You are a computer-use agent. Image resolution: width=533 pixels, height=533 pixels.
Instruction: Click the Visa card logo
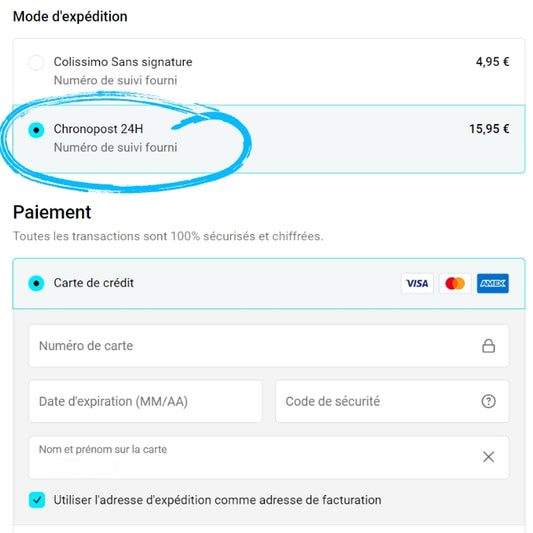[x=417, y=283]
